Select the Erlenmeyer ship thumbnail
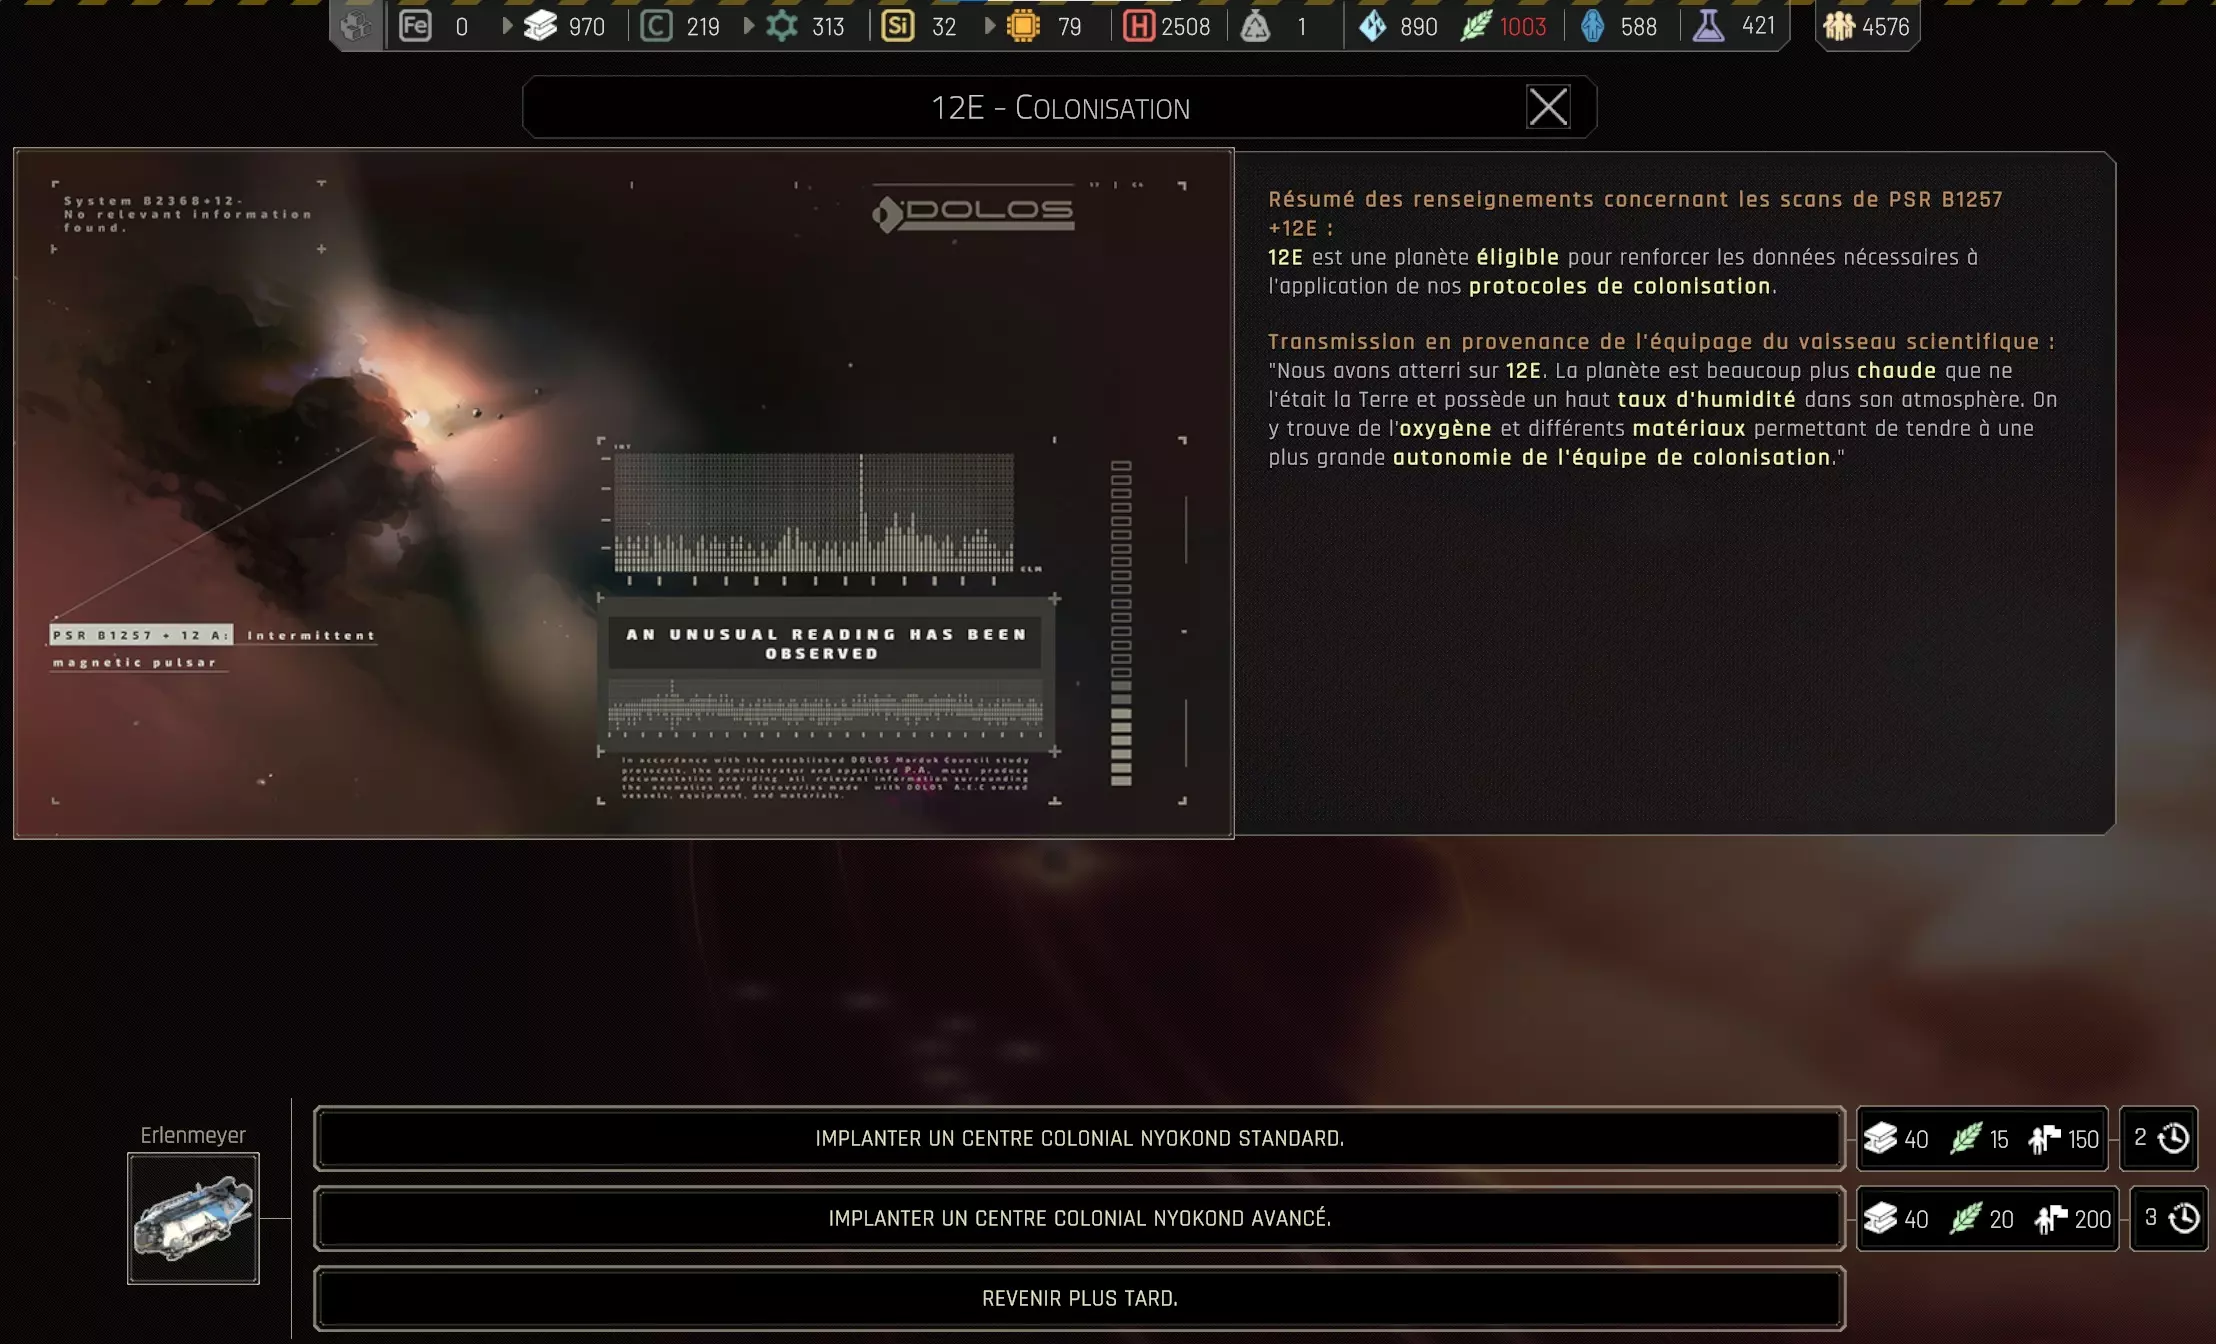 click(193, 1218)
